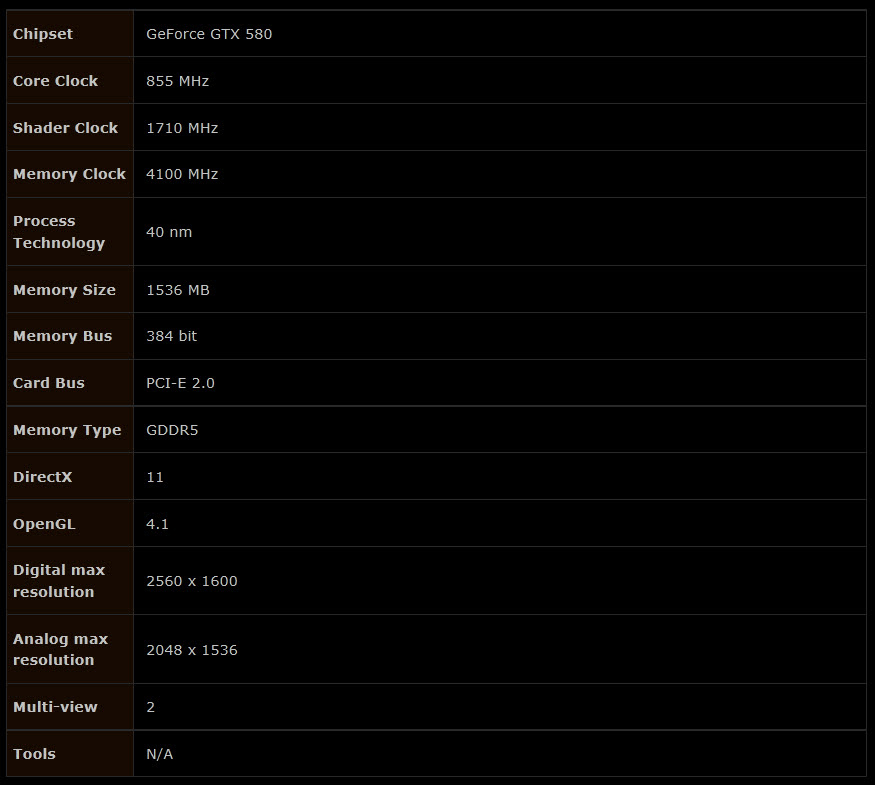
Task: Select the 2560 x 1600 value
Action: pyautogui.click(x=192, y=581)
